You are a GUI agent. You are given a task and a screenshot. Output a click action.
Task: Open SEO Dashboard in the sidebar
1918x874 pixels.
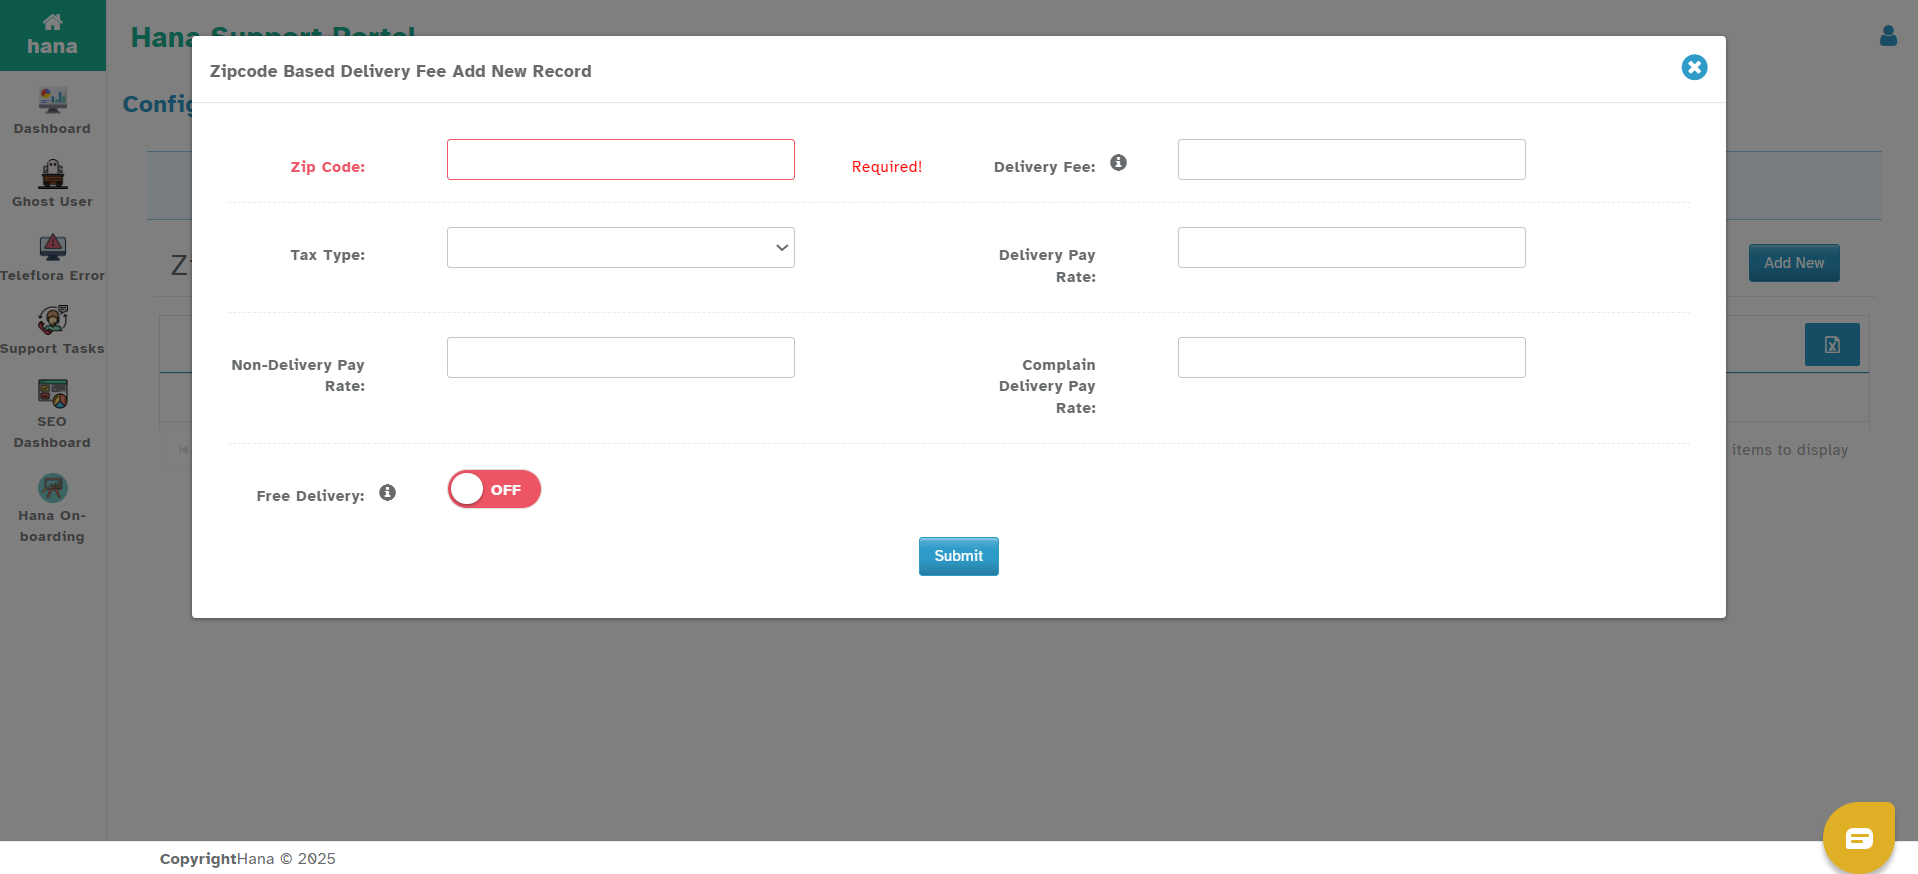pos(52,414)
